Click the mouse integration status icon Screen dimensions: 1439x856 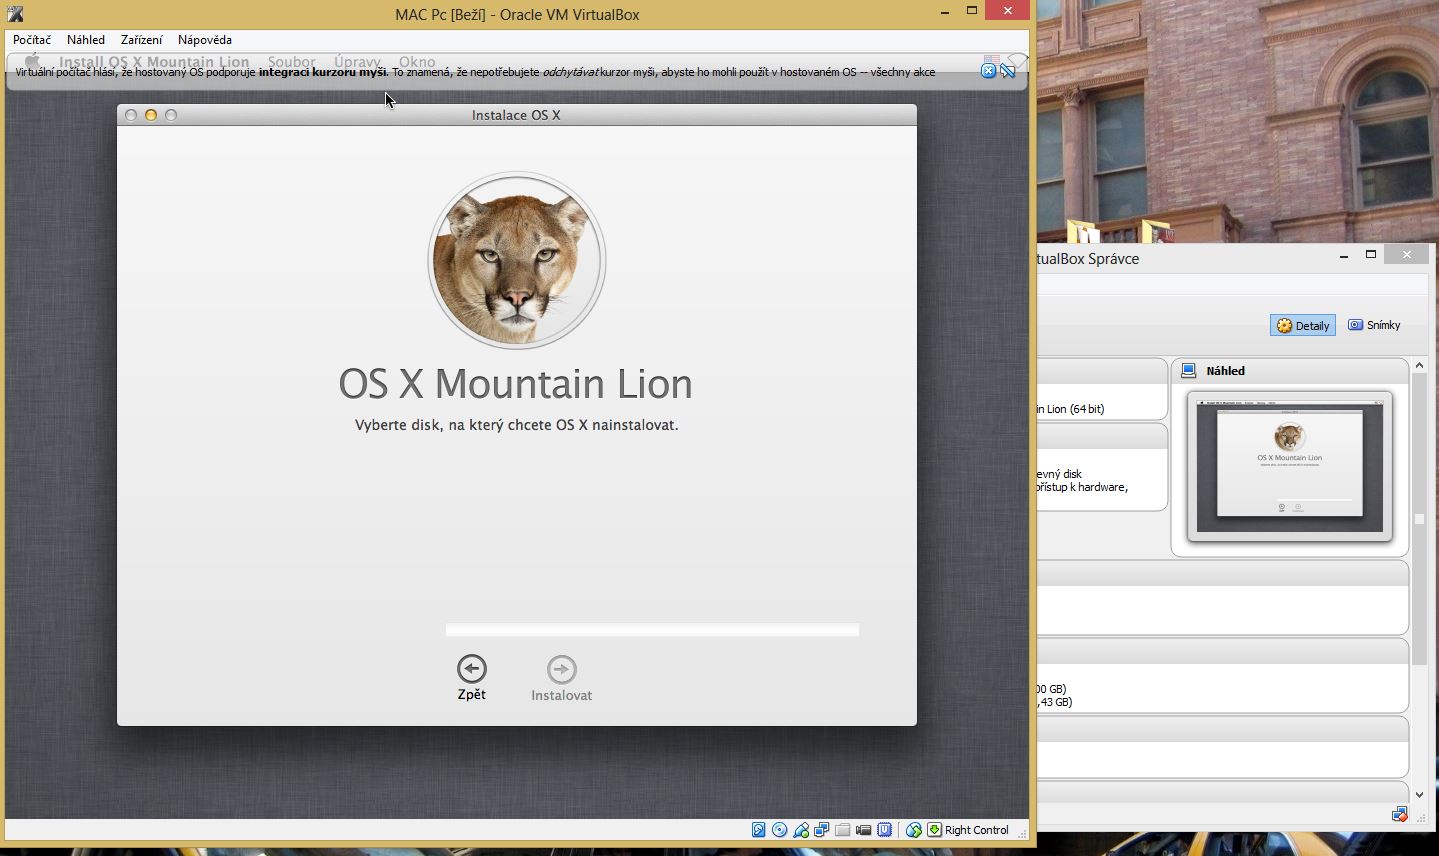tap(913, 830)
